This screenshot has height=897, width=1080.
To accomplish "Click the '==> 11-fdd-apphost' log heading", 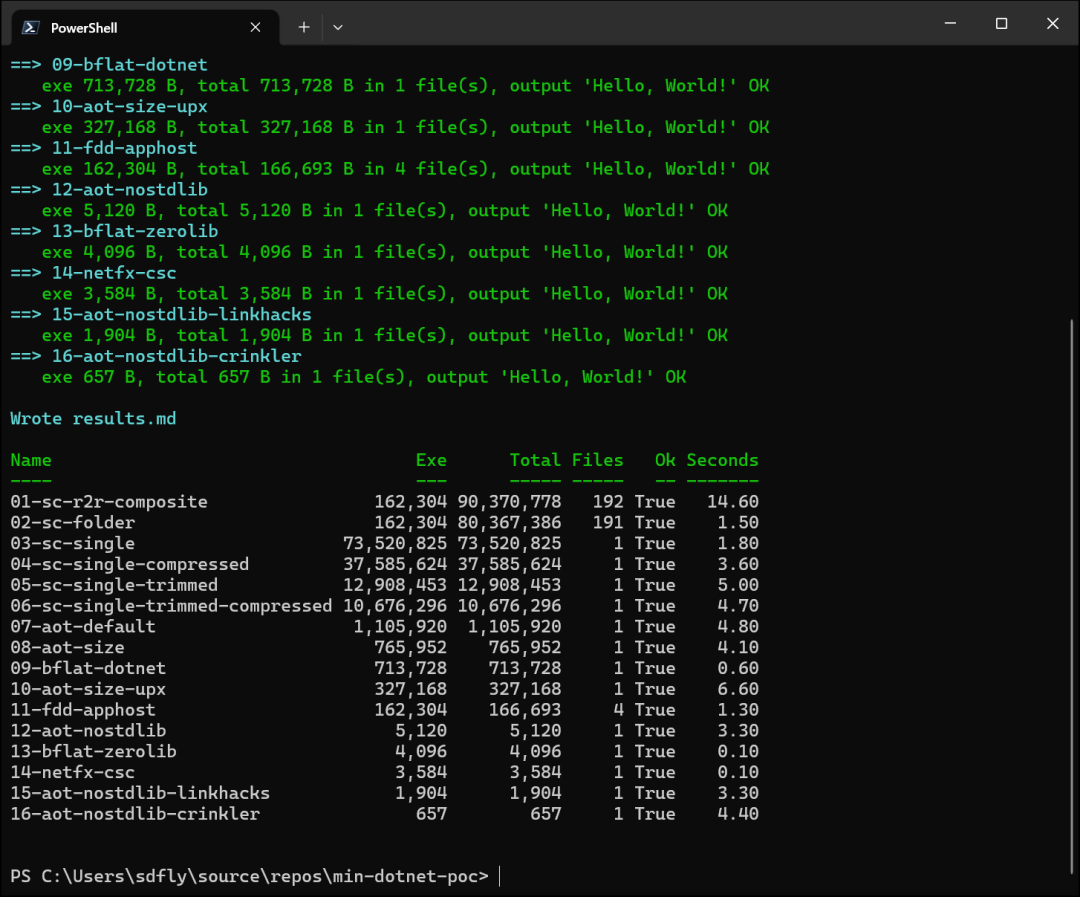I will [103, 147].
